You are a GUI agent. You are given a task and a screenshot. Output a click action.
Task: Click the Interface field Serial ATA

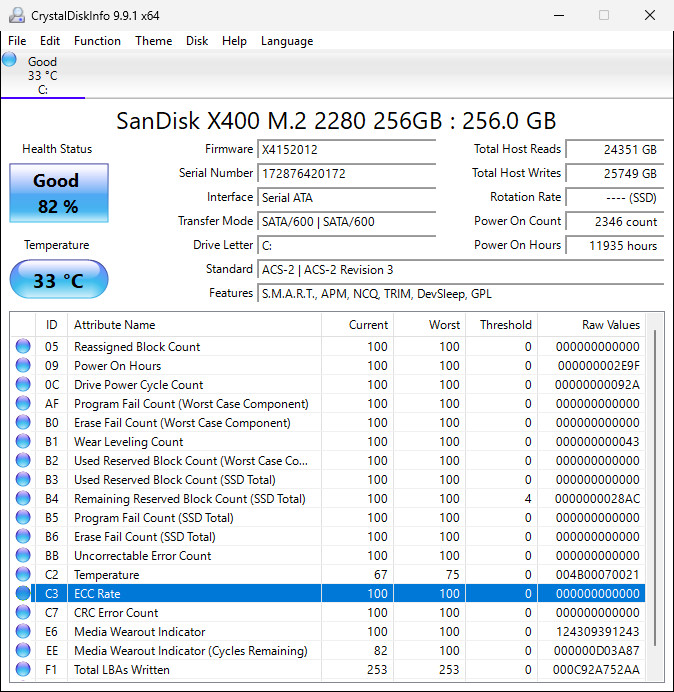[347, 197]
